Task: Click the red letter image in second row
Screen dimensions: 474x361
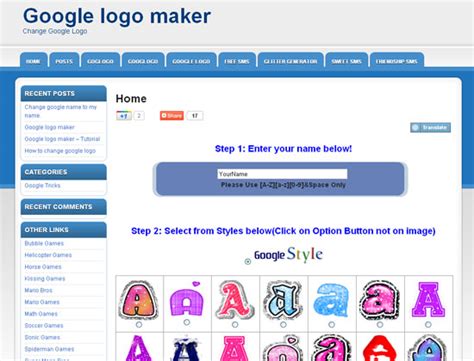Action: pos(380,348)
